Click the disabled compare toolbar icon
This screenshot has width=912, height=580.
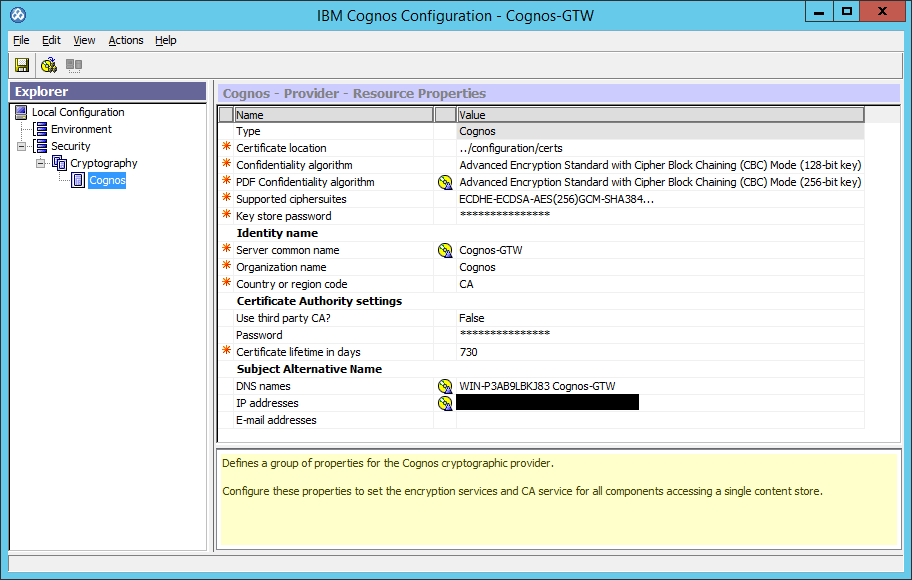click(74, 65)
